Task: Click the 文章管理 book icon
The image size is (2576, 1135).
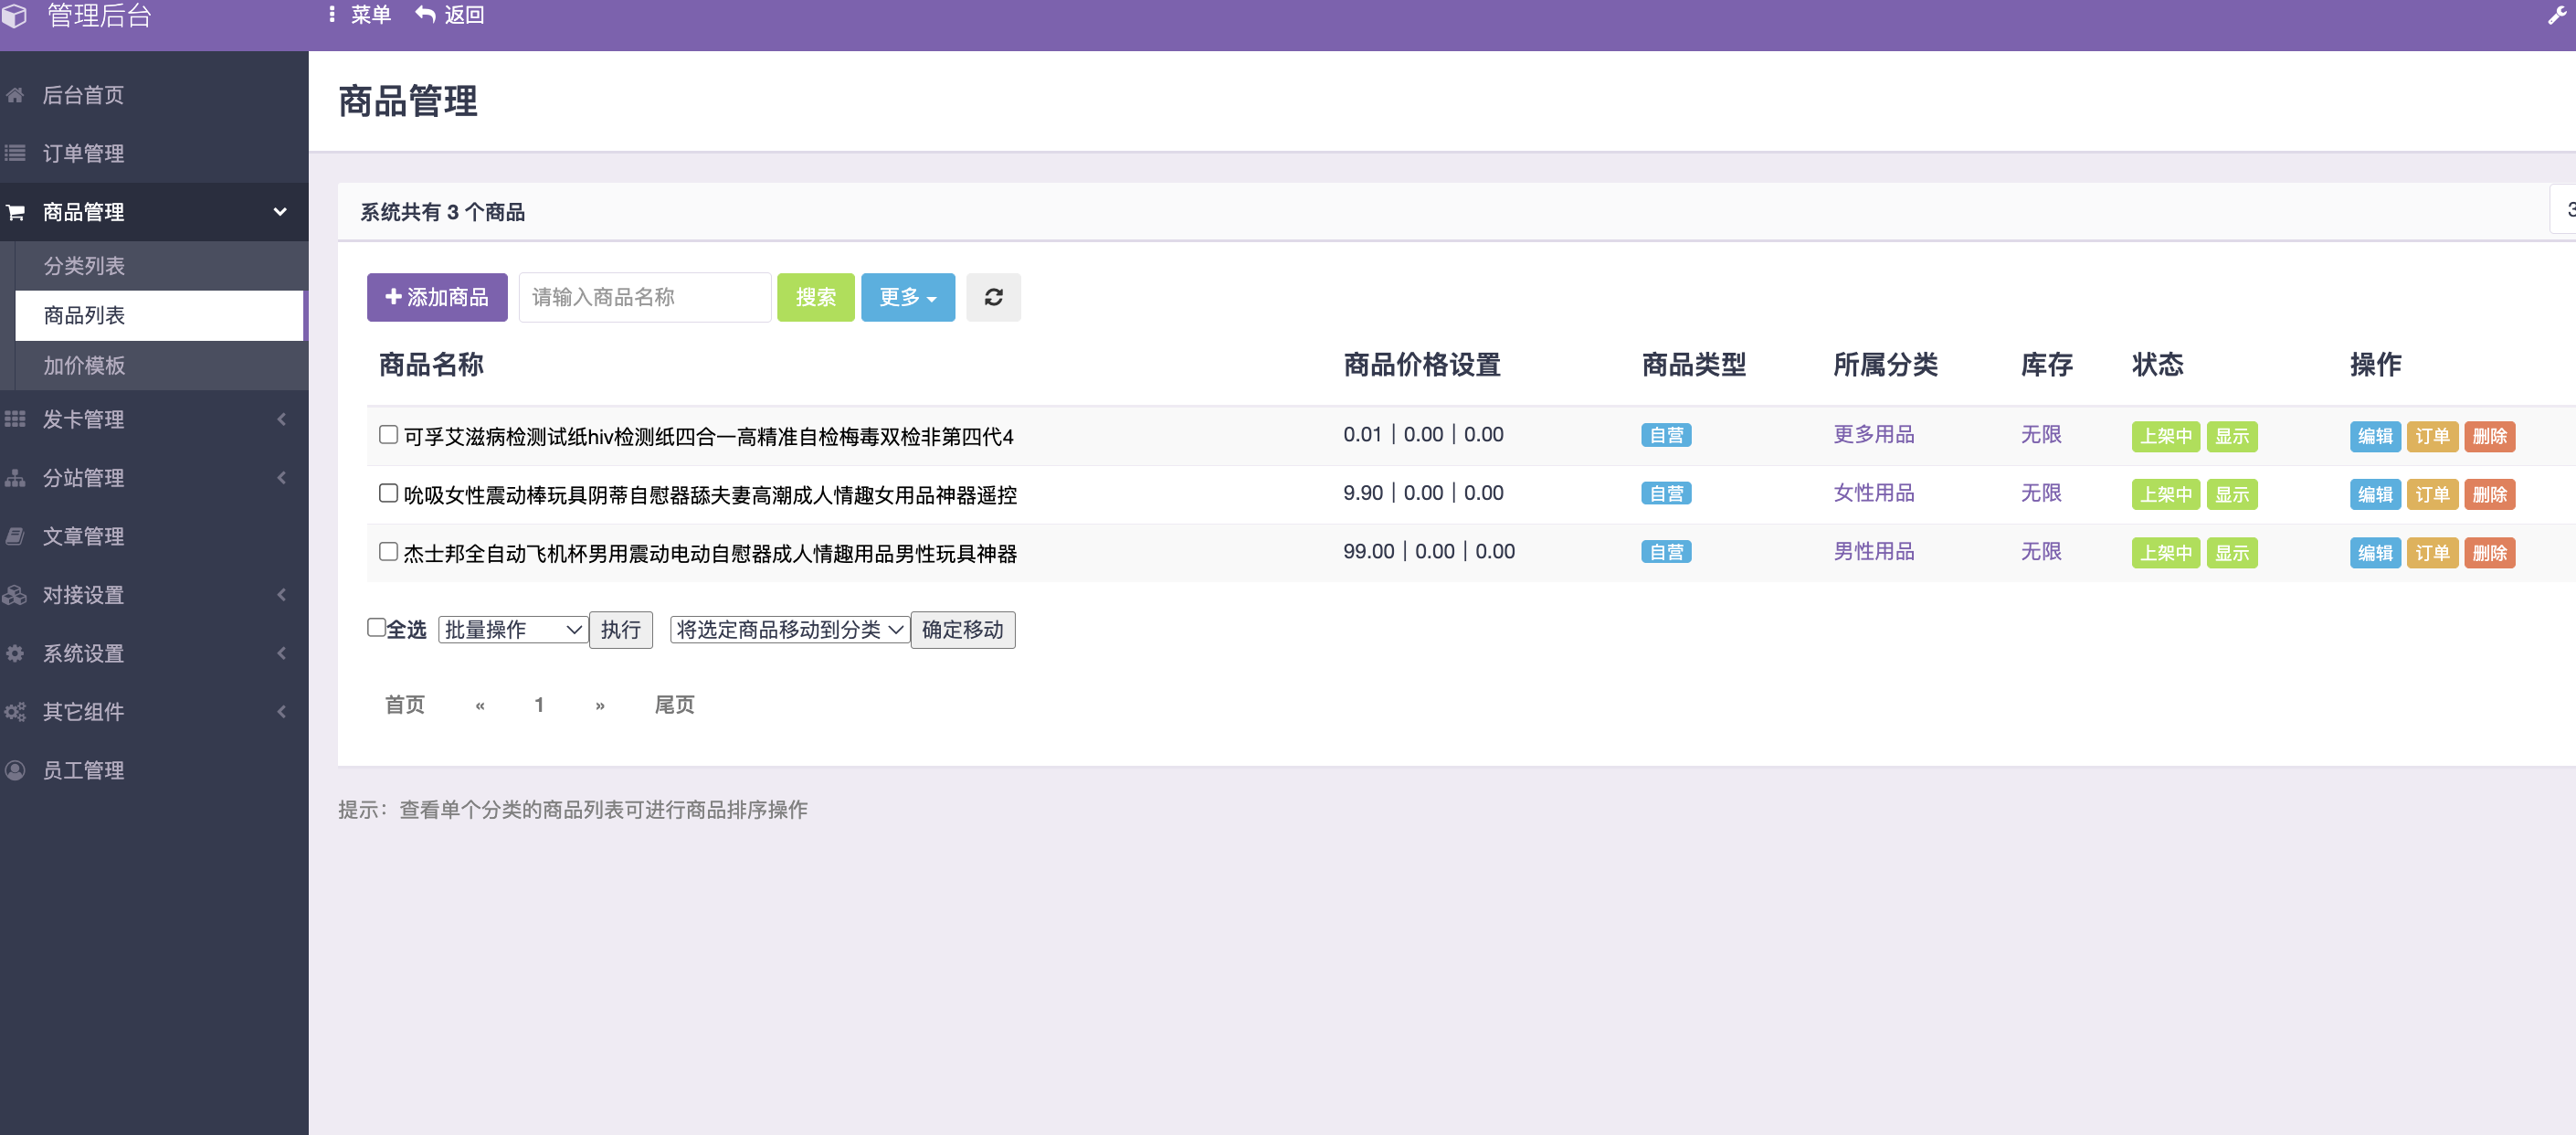Action: (15, 536)
